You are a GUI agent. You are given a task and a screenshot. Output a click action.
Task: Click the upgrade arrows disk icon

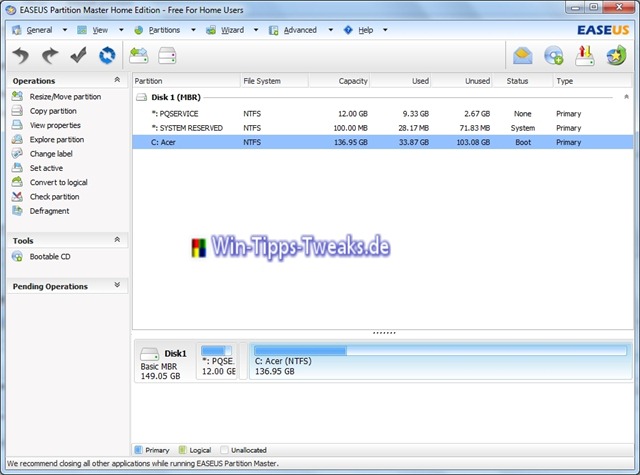tap(584, 55)
